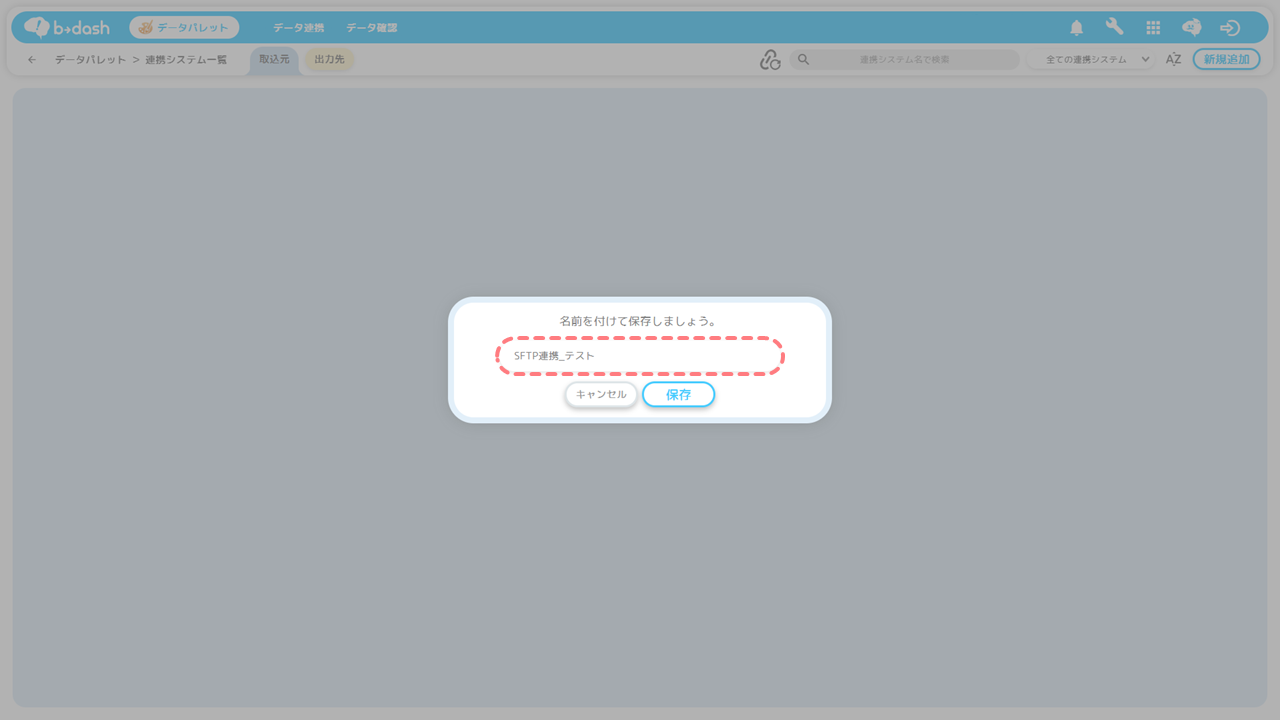The height and width of the screenshot is (720, 1280).
Task: Click the chat support mascot icon
Action: pyautogui.click(x=1191, y=28)
